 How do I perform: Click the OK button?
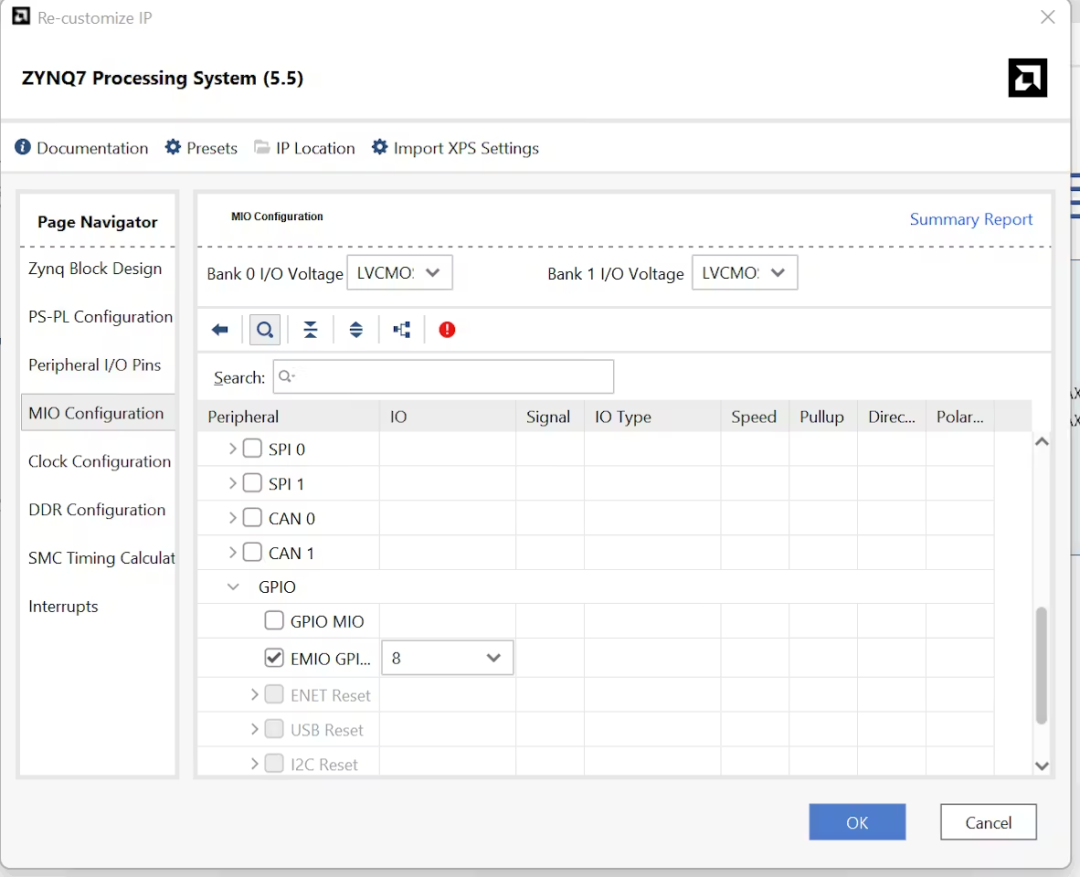(857, 822)
